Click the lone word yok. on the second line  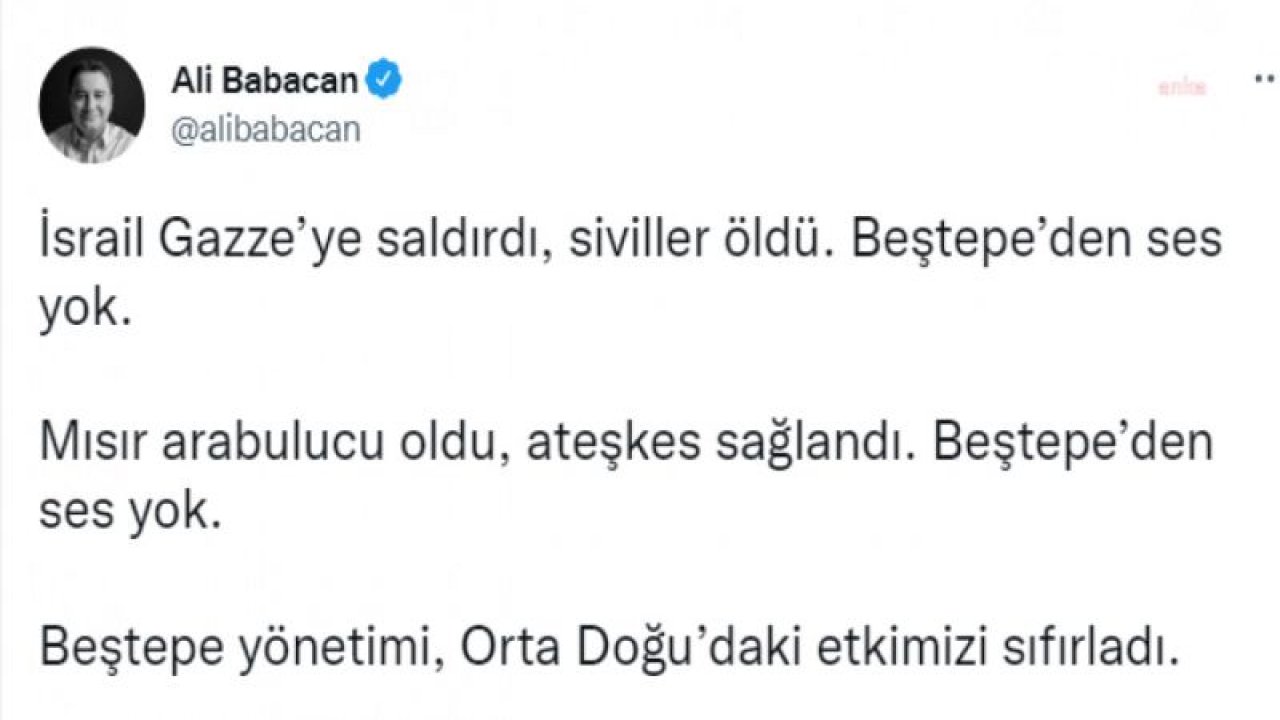[x=85, y=312]
